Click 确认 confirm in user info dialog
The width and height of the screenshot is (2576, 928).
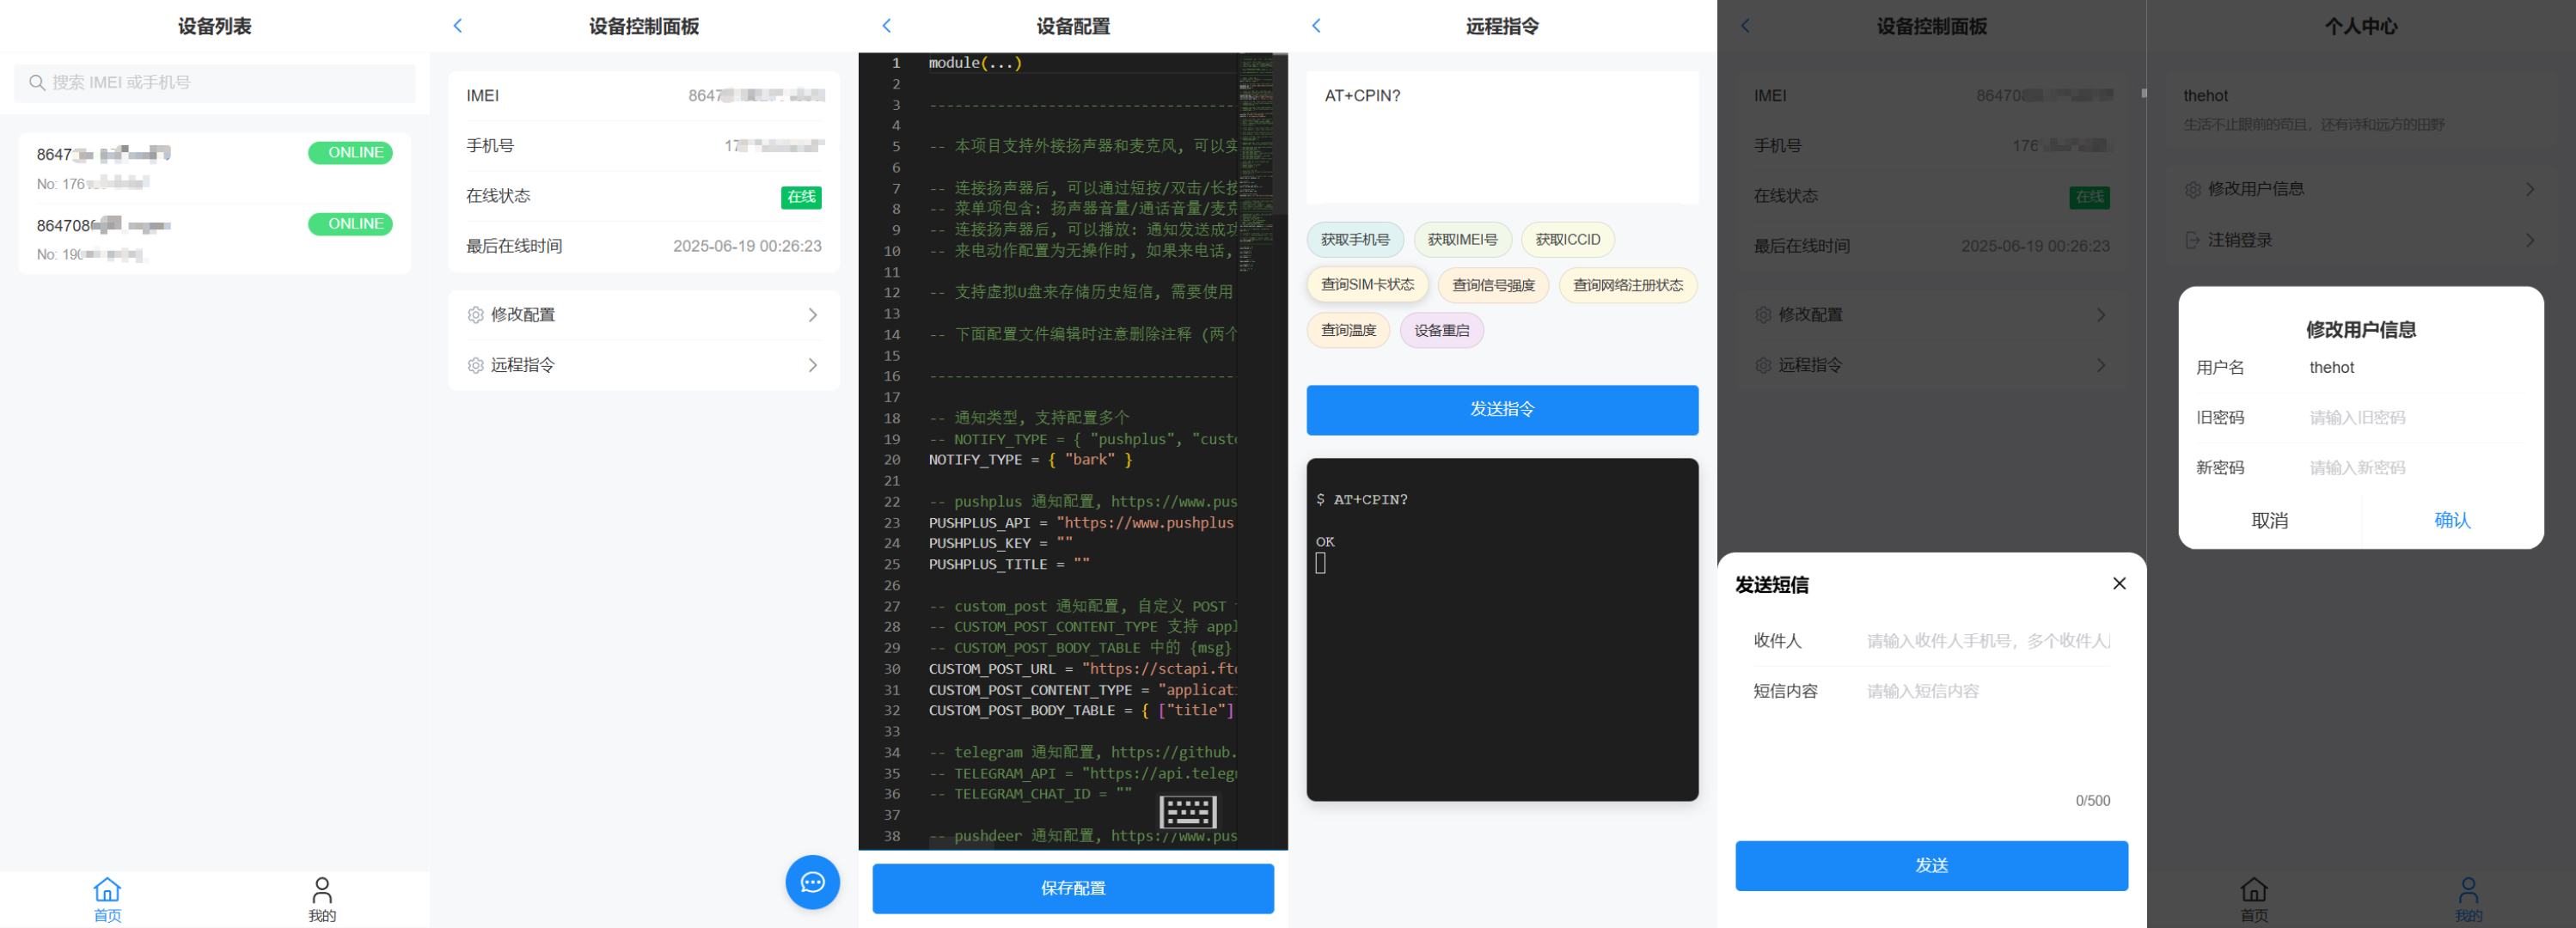click(2452, 521)
